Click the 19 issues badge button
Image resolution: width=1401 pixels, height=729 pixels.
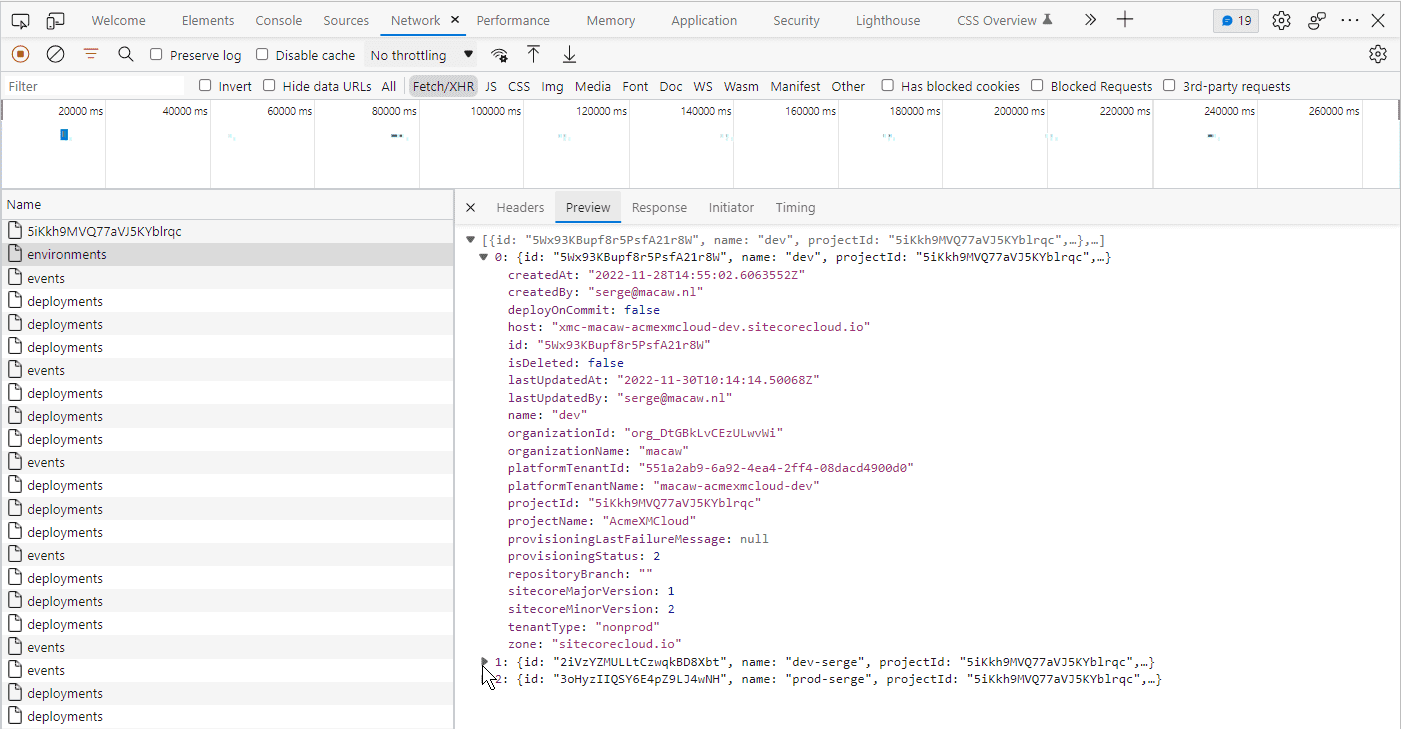point(1236,20)
